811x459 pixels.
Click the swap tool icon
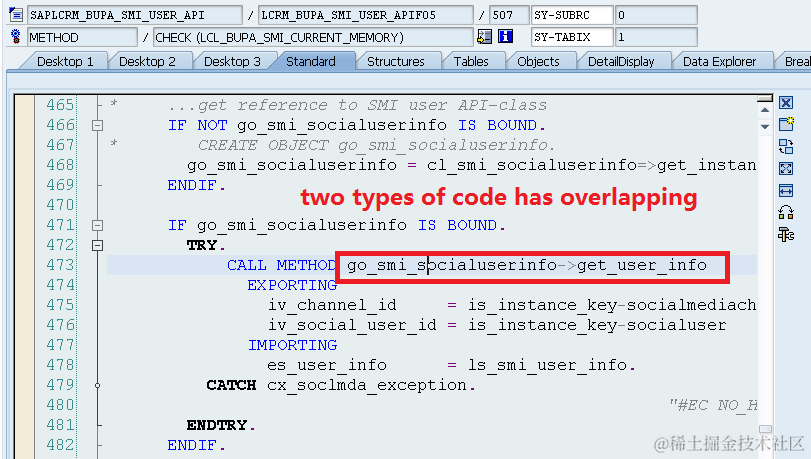pos(786,146)
